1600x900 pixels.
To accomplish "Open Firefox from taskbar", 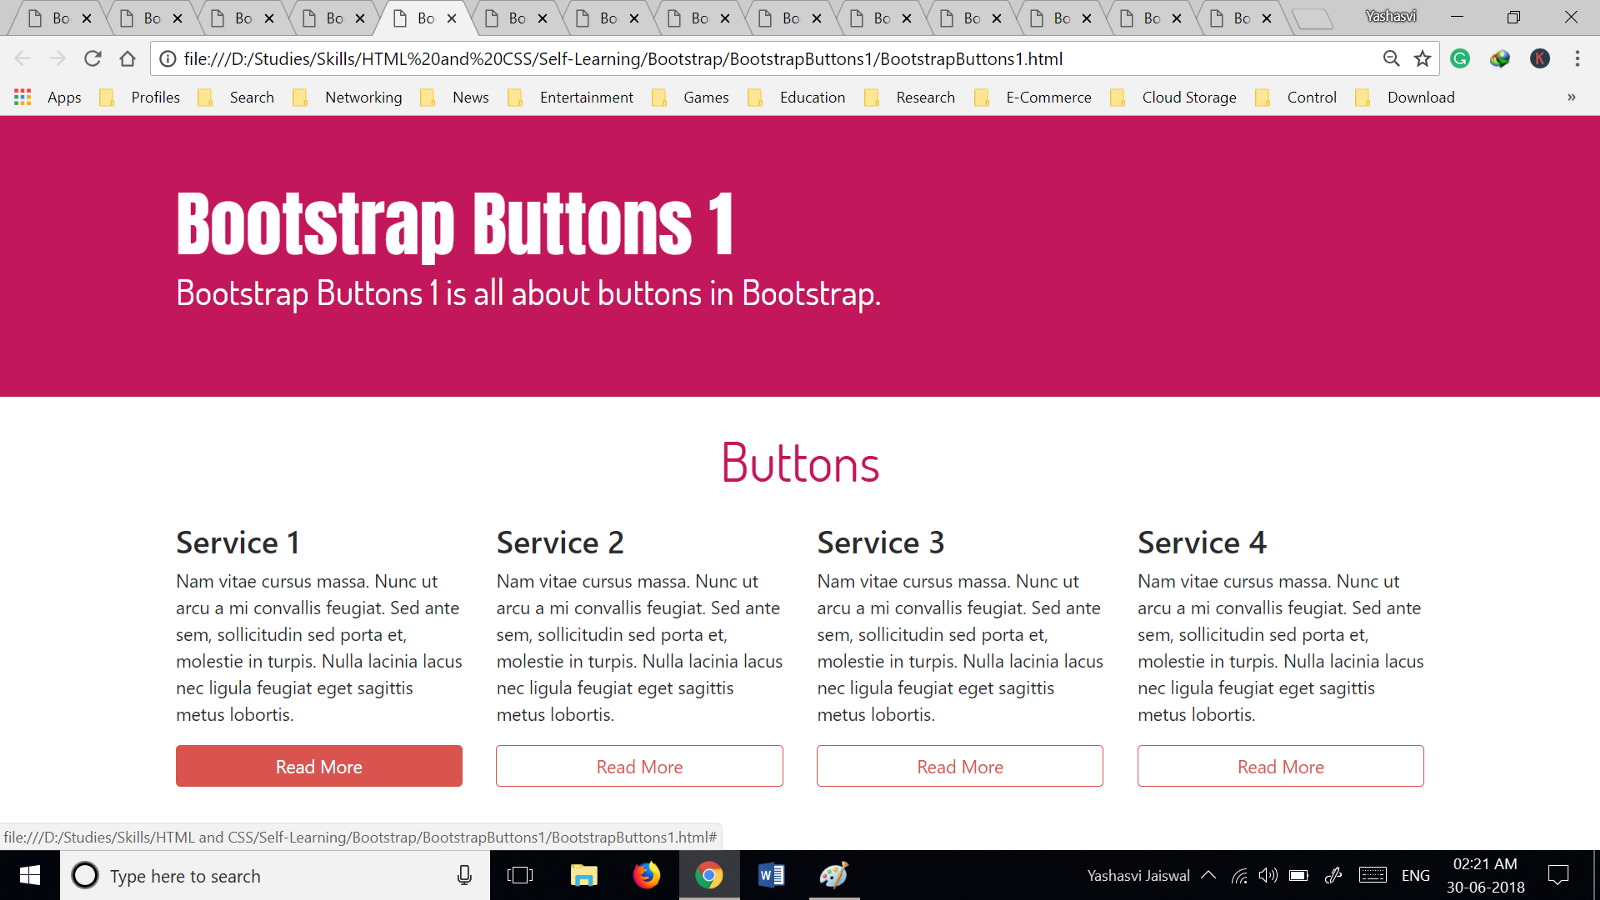I will [x=647, y=876].
